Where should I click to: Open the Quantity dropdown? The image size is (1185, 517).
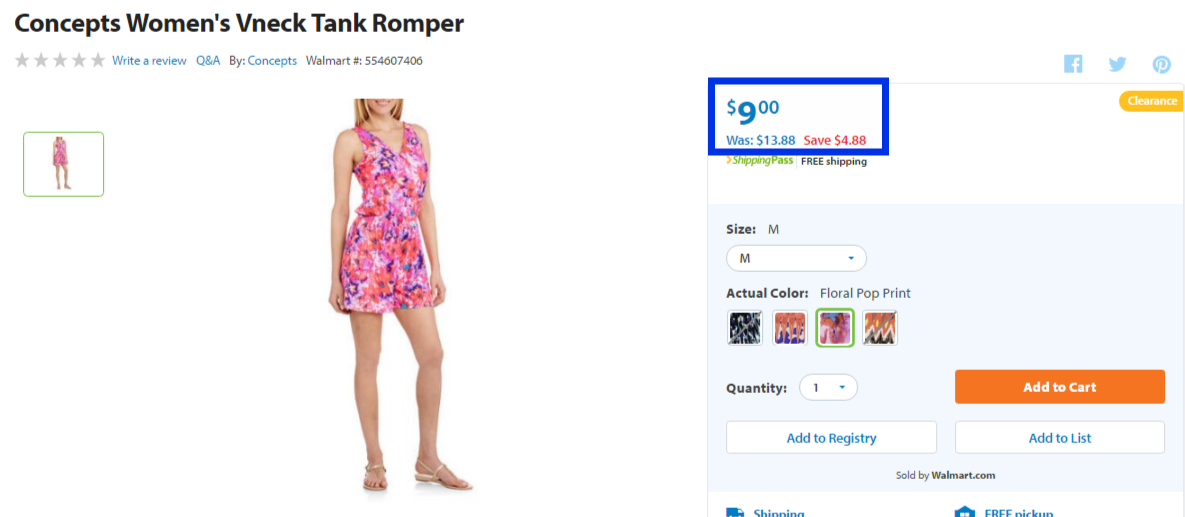828,388
